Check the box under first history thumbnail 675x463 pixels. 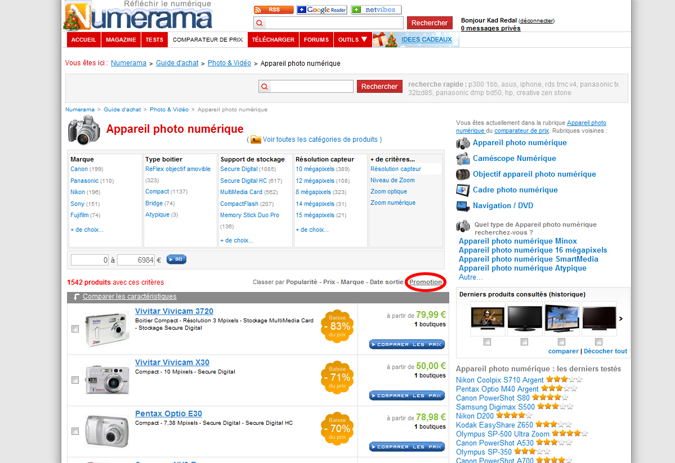click(x=487, y=342)
